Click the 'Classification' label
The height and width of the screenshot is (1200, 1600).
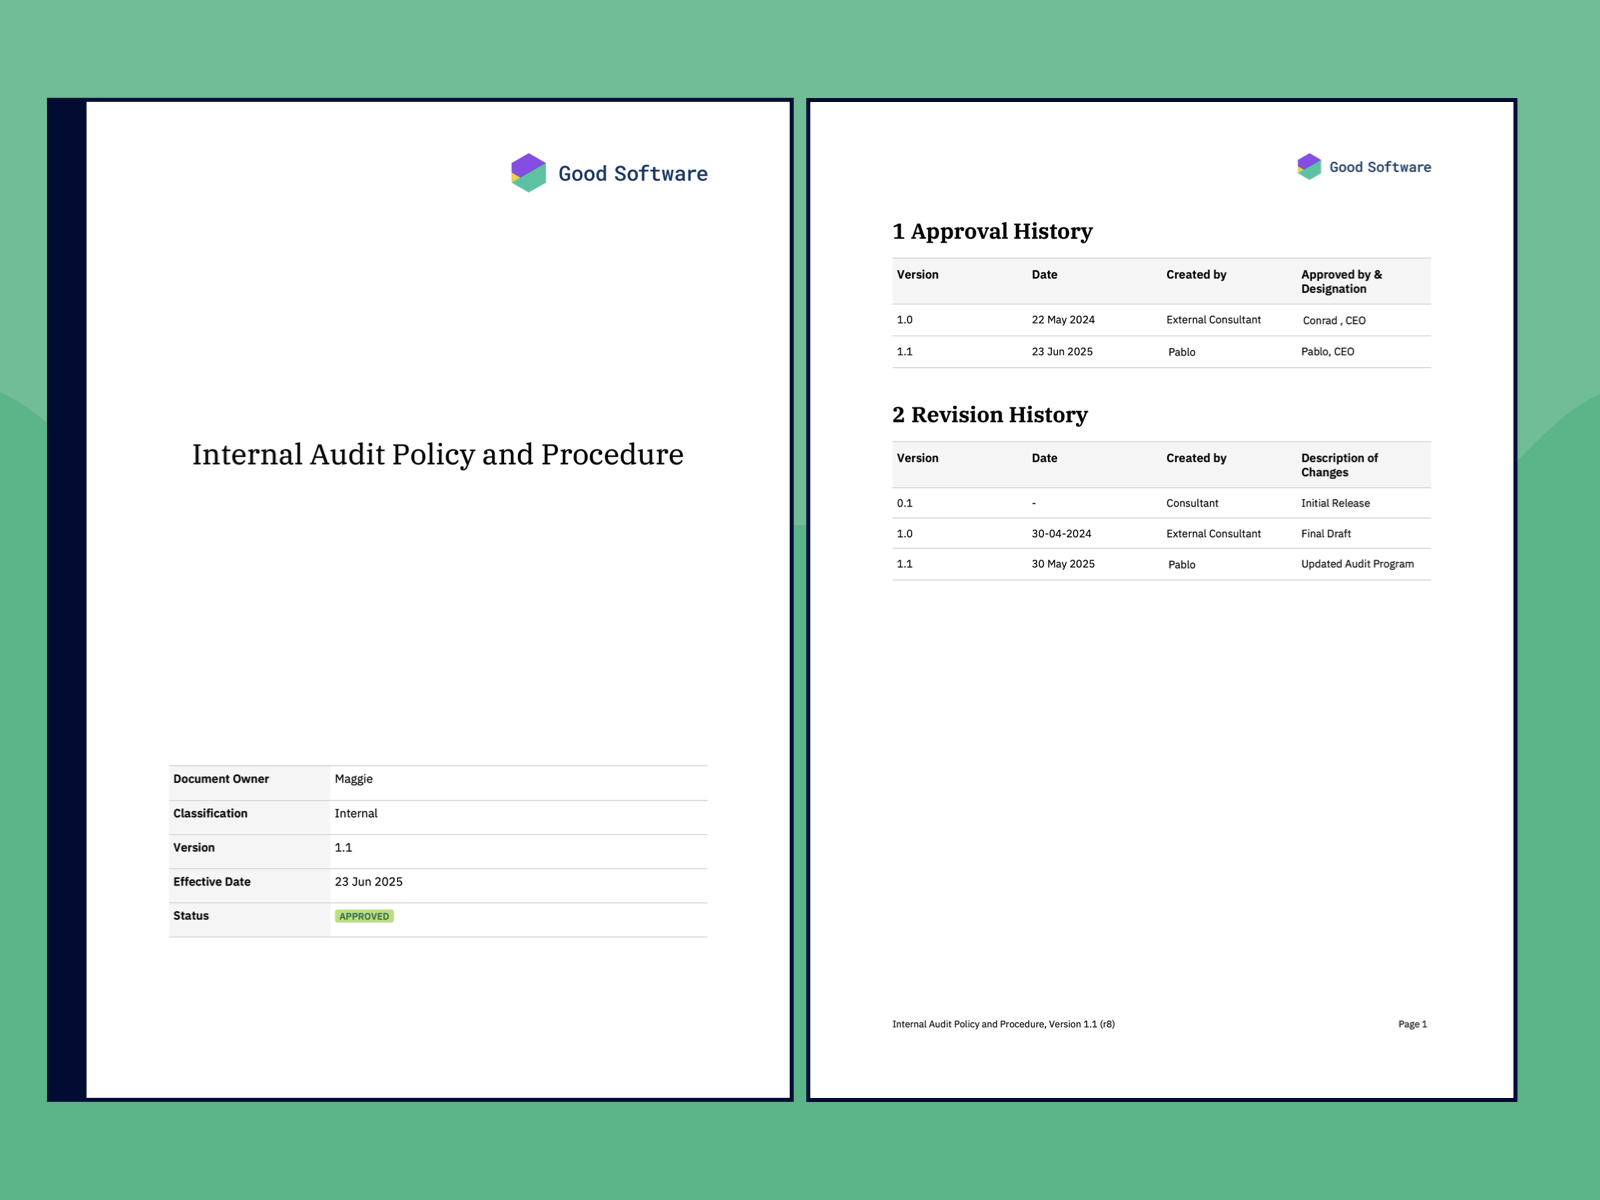[210, 813]
